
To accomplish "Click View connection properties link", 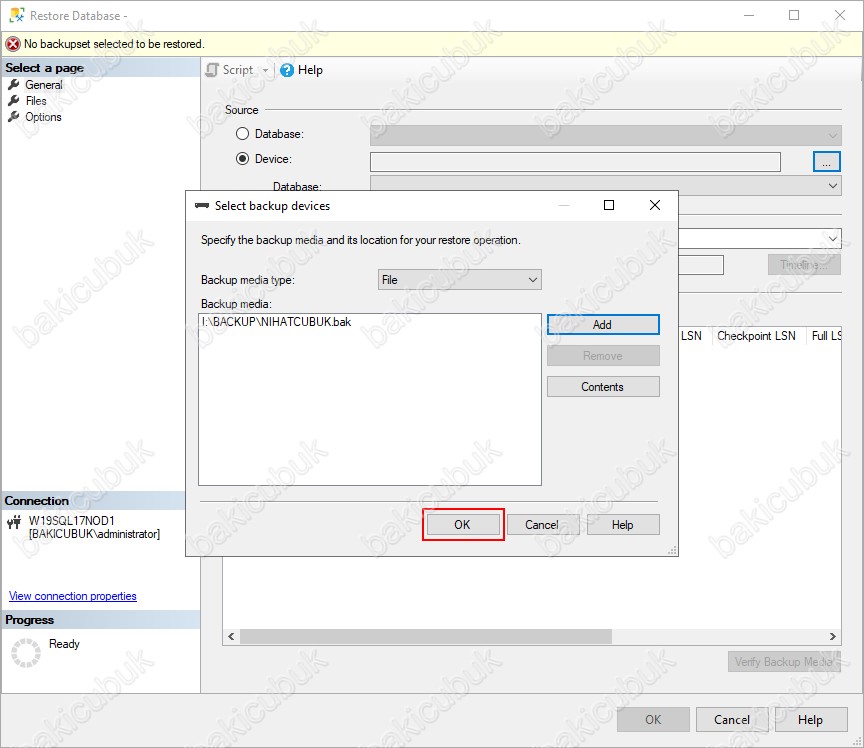I will 73,596.
